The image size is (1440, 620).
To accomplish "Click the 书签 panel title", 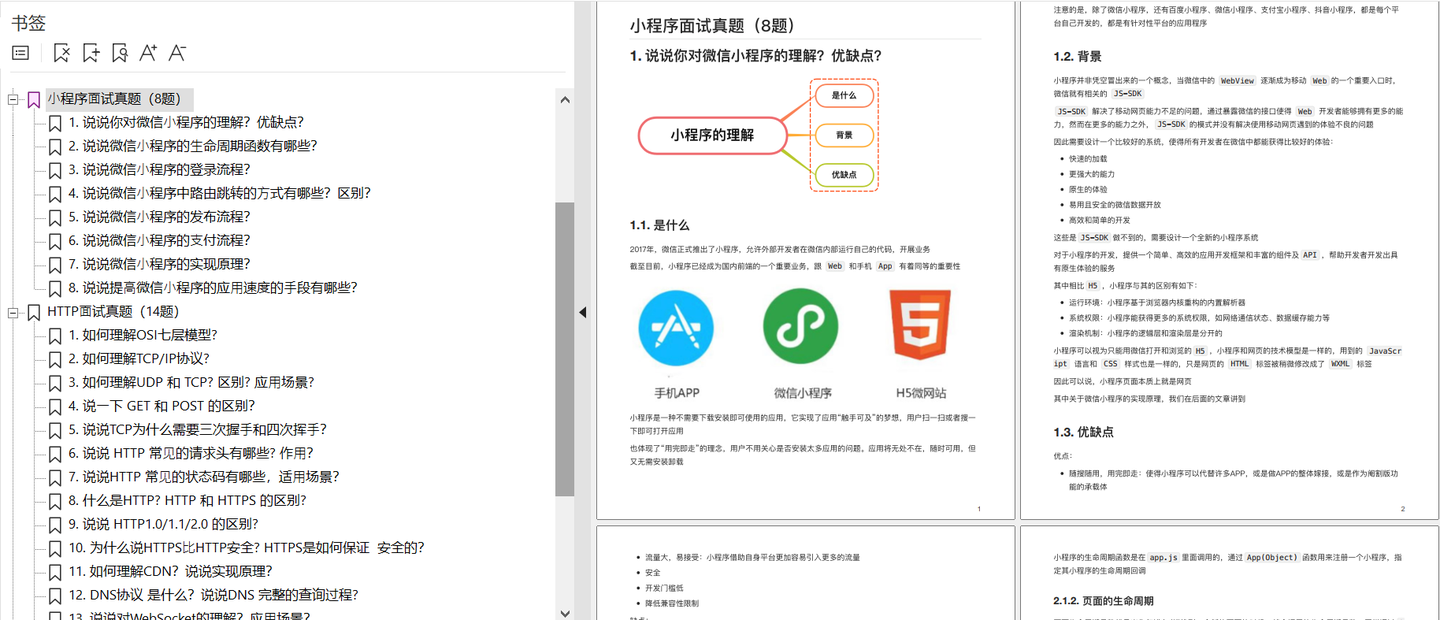I will (x=28, y=22).
